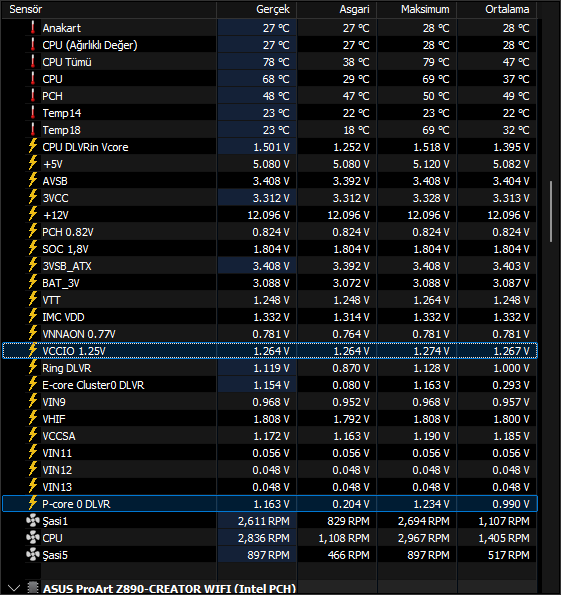
Task: Click the lightning icon beside VCCSA
Action: click(x=33, y=435)
